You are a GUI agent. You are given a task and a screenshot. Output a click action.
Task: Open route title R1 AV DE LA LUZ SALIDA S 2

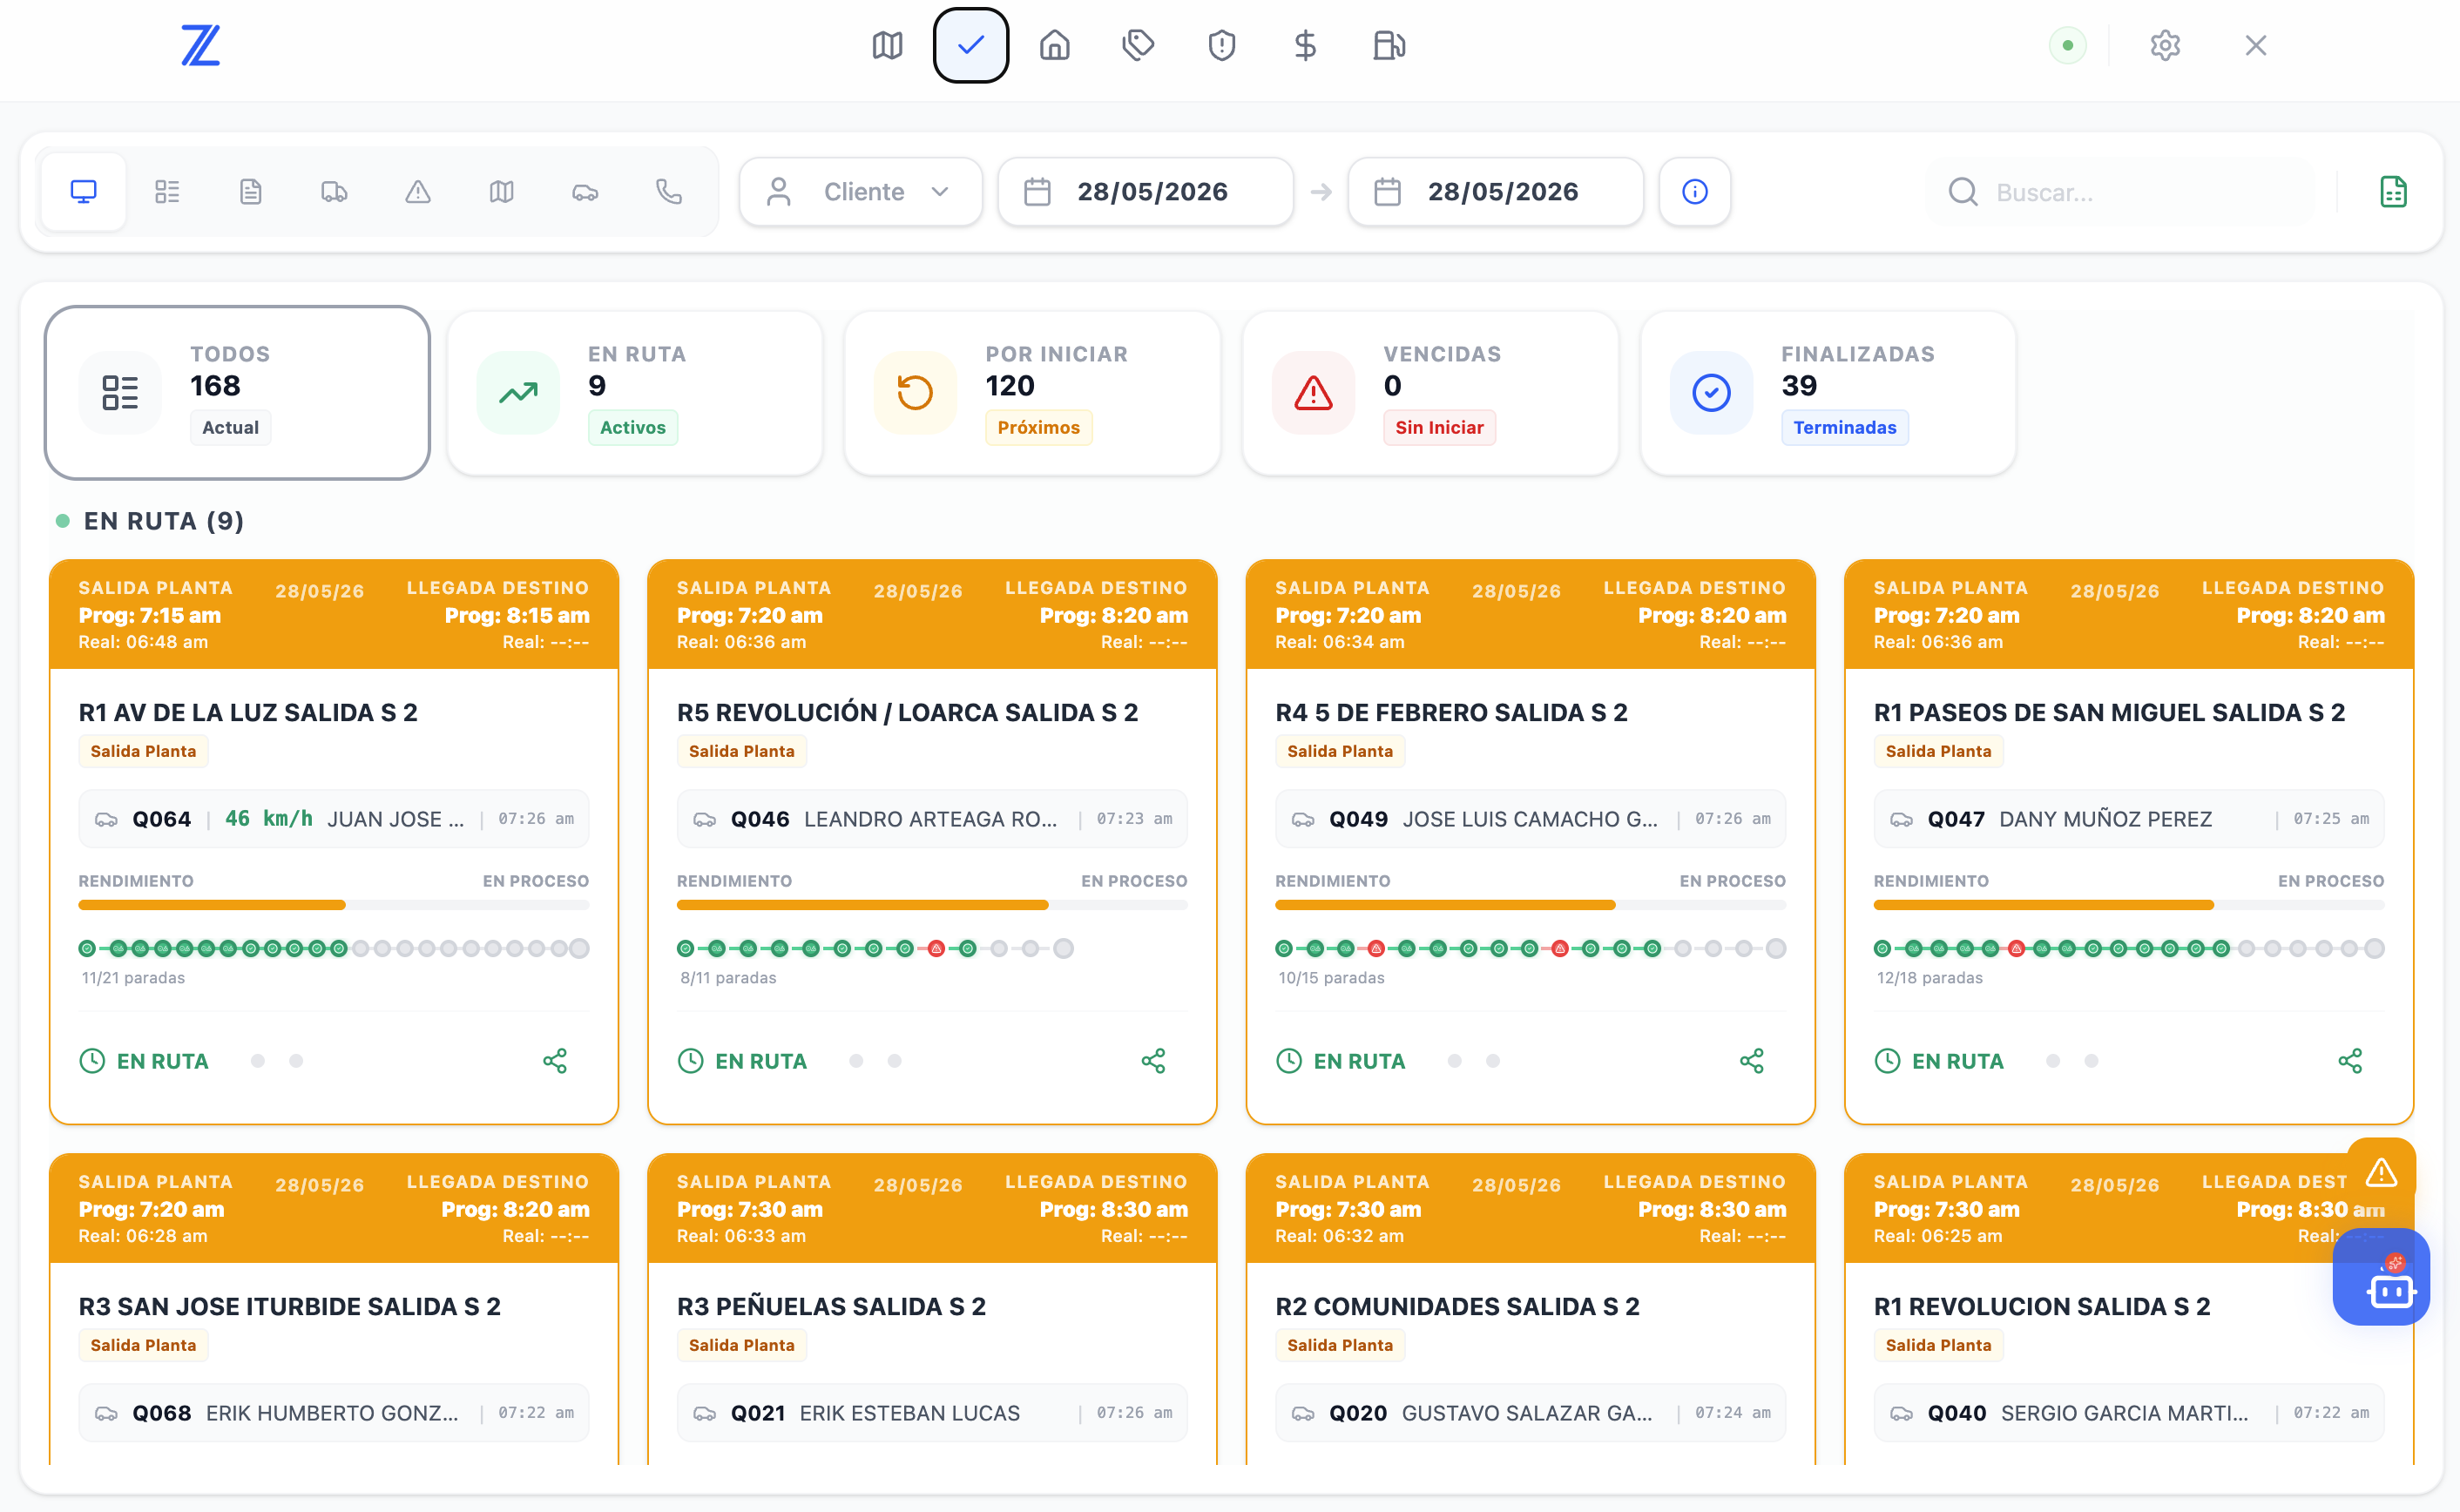pyautogui.click(x=248, y=713)
